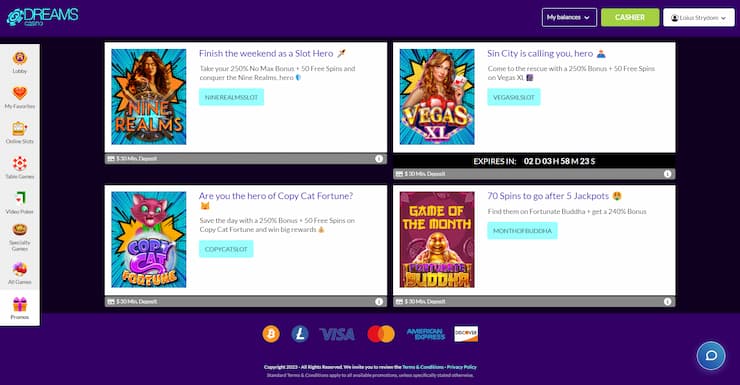Viewport: 740px width, 385px height.
Task: Click the American Express logo
Action: coord(426,334)
